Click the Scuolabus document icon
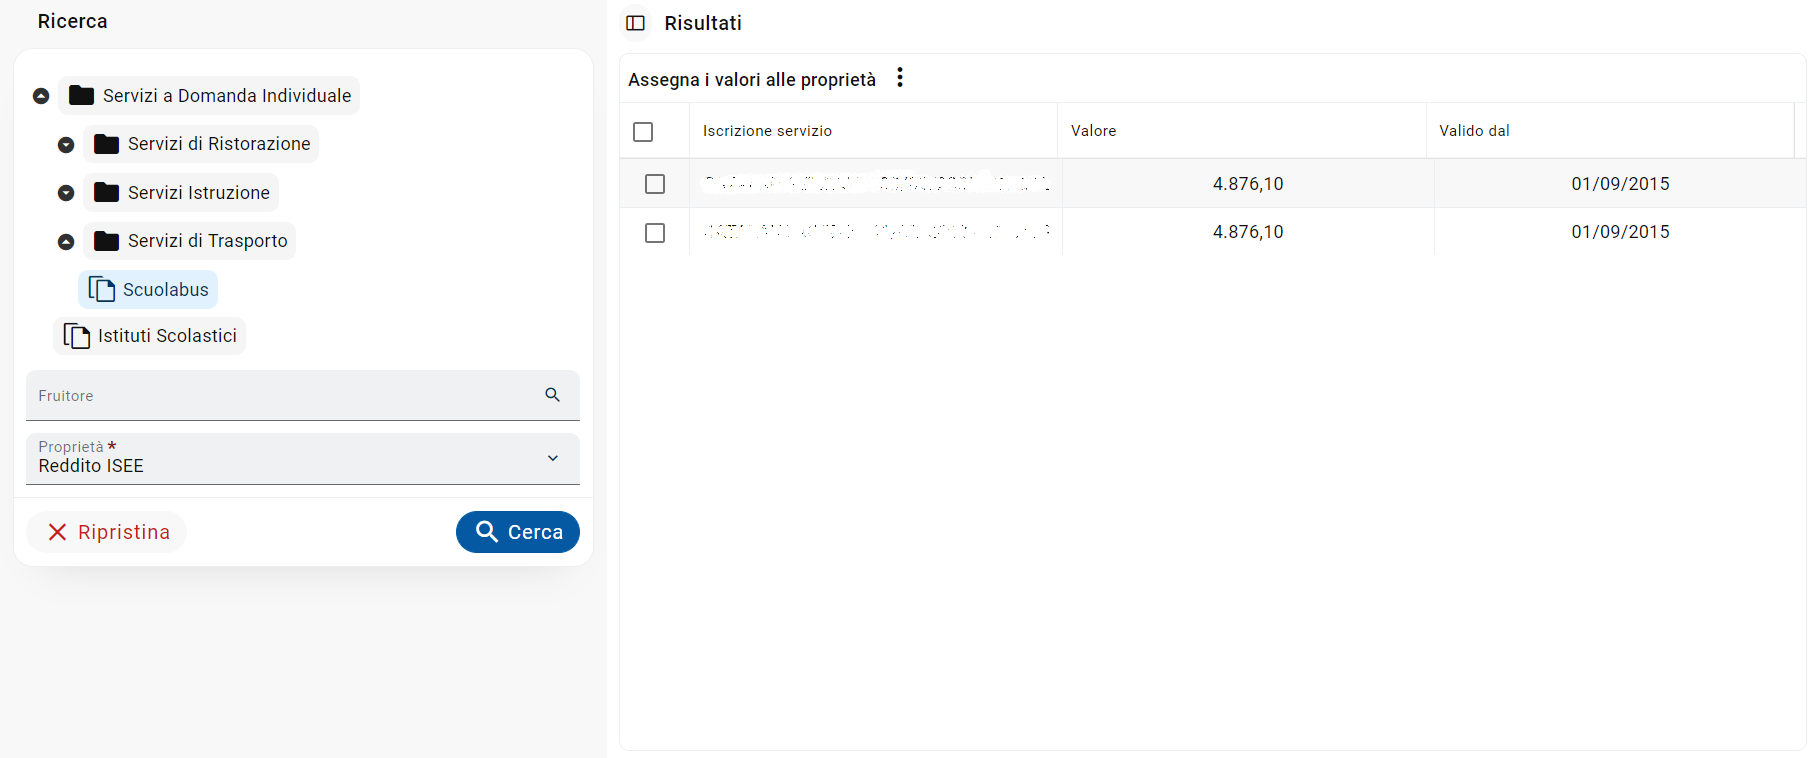The image size is (1815, 758). (101, 289)
